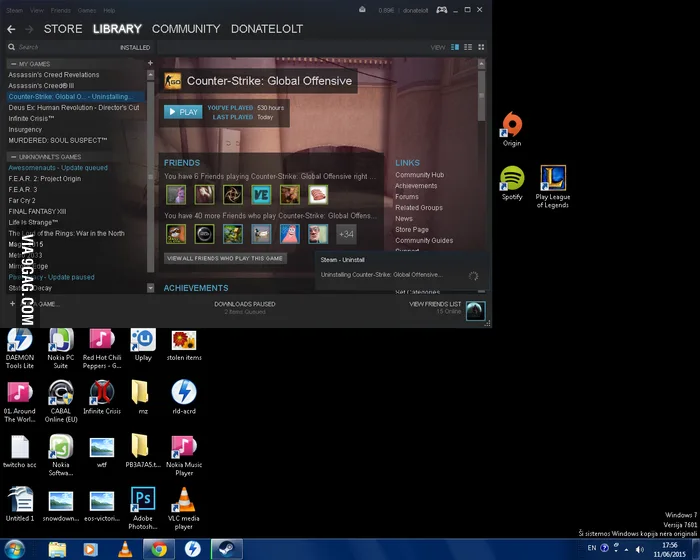Image resolution: width=700 pixels, height=560 pixels.
Task: Click View All Friends Who Play This Game
Action: click(225, 258)
